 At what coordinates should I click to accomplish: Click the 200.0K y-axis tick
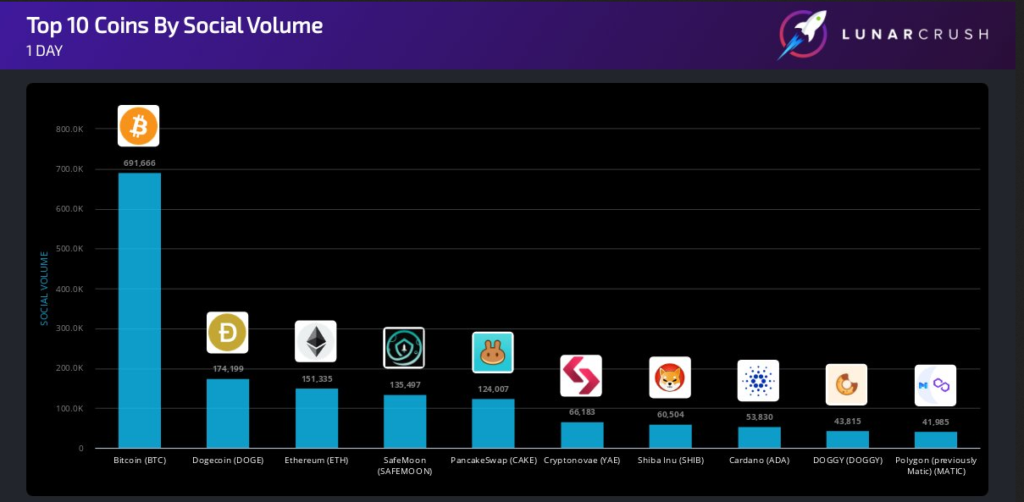[70, 368]
